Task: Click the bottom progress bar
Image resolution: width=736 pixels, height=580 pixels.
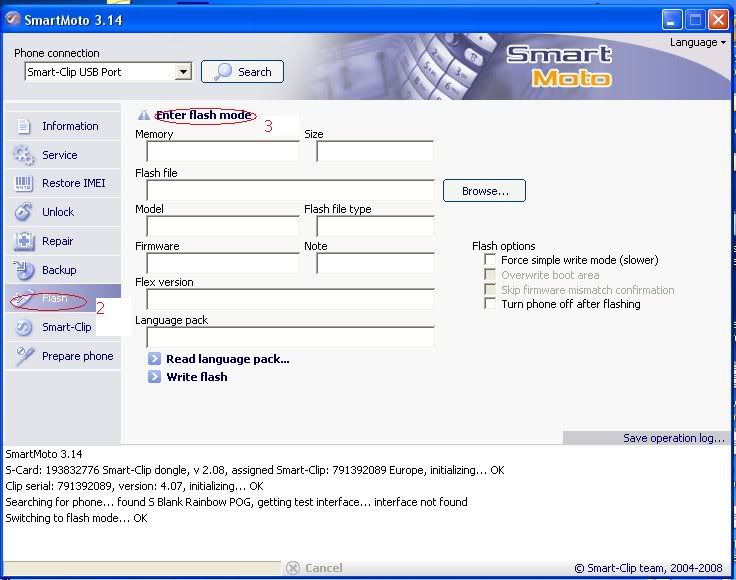Action: click(x=142, y=568)
